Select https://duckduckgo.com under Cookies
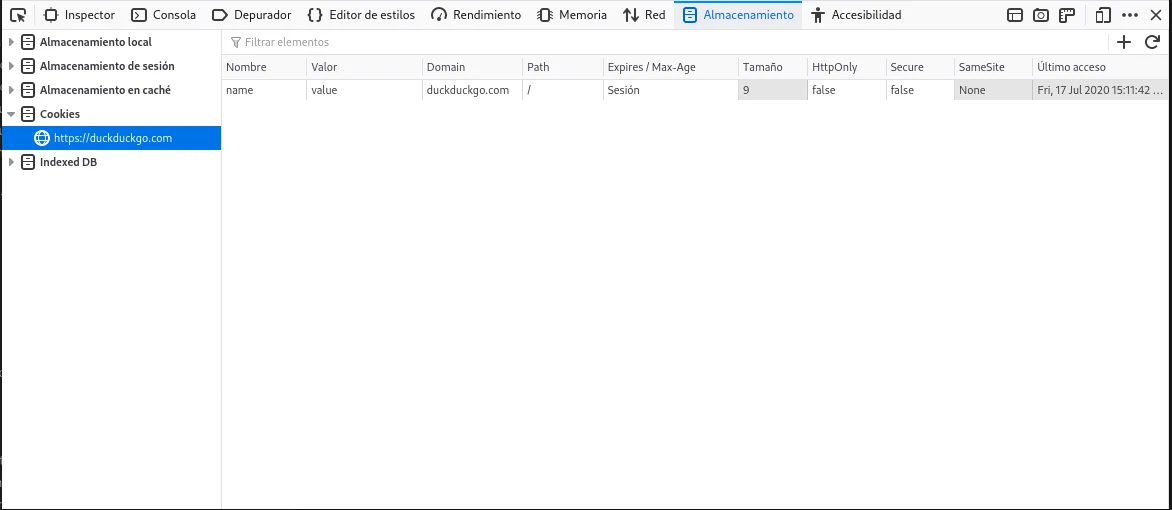 pos(112,138)
